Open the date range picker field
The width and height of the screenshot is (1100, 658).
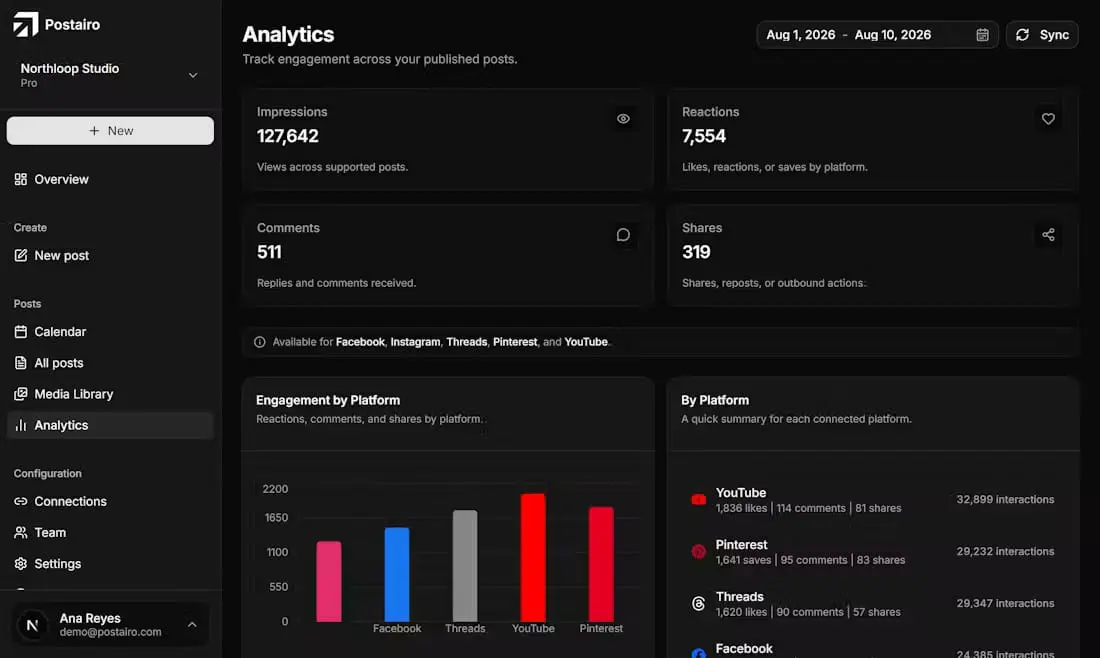click(877, 34)
